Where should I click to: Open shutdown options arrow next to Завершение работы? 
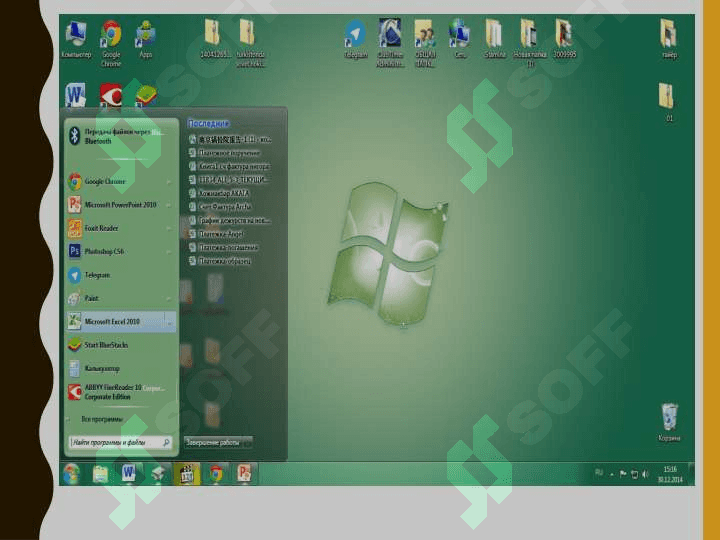tap(248, 443)
